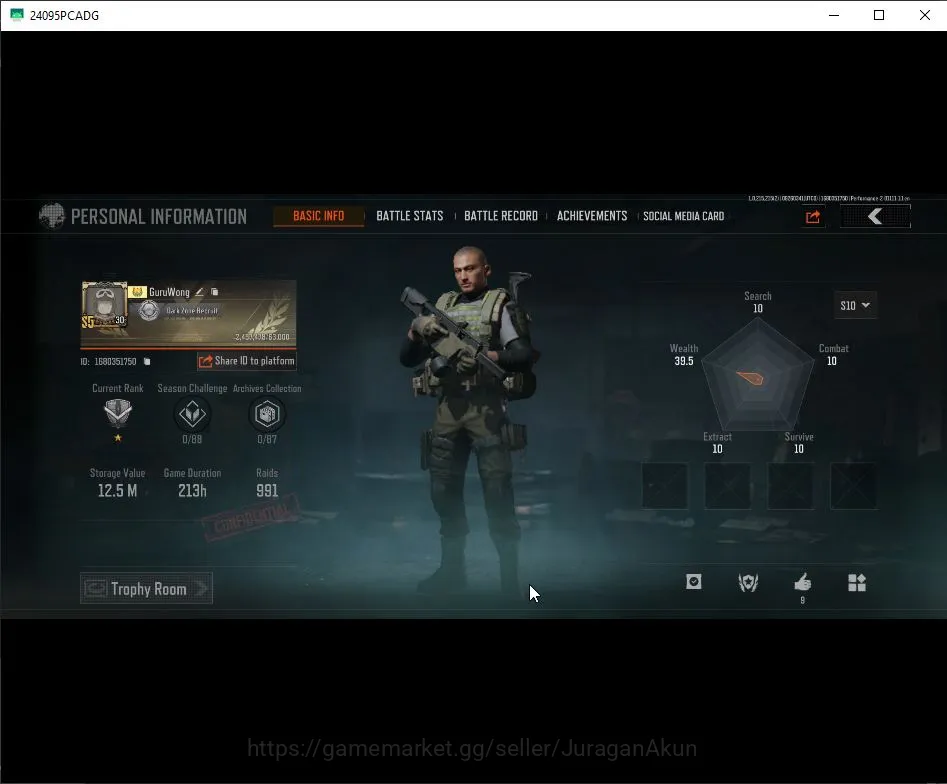This screenshot has height=784, width=947.
Task: Click the Season Challenge 0/88 progress text
Action: tap(192, 439)
